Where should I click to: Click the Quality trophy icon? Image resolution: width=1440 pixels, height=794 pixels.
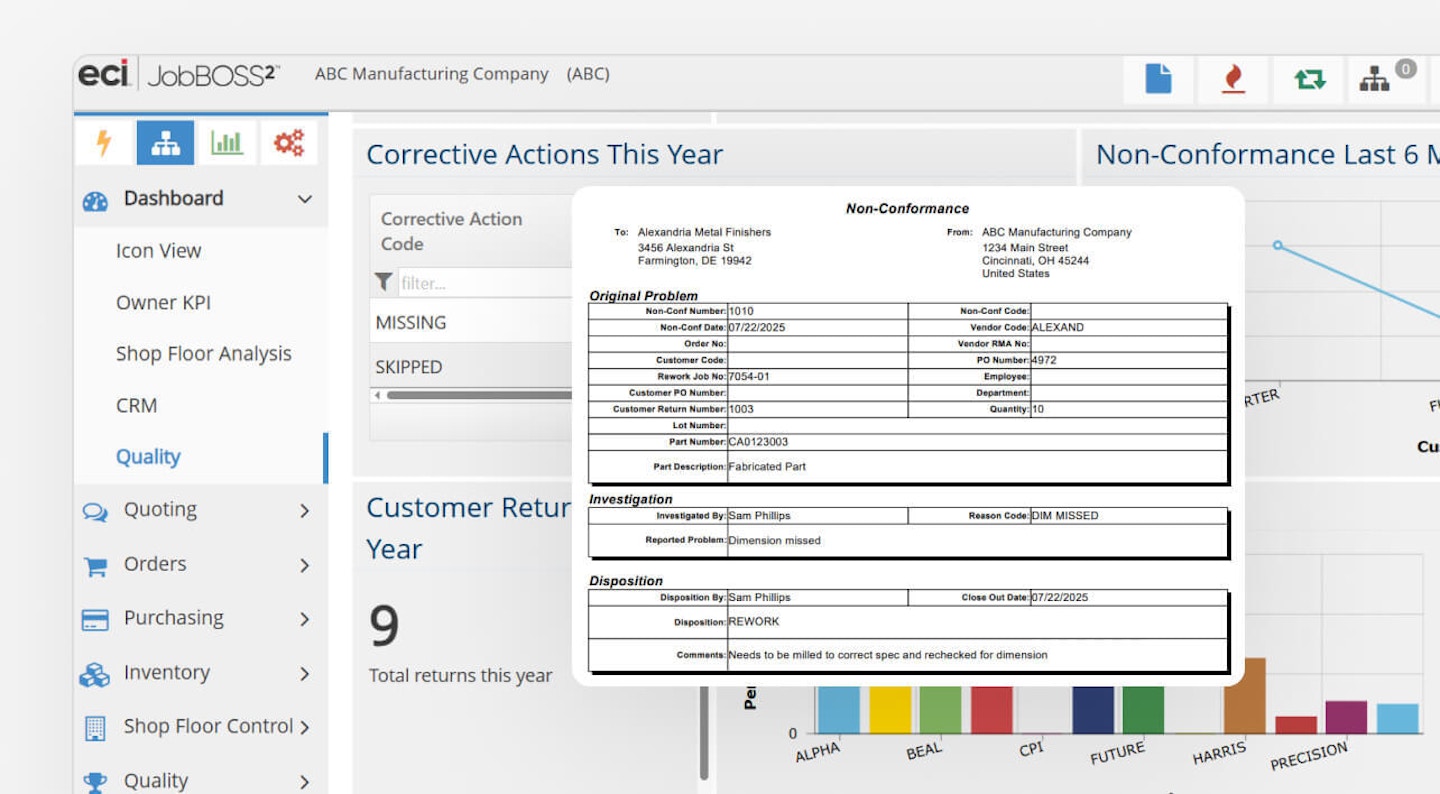click(x=96, y=782)
